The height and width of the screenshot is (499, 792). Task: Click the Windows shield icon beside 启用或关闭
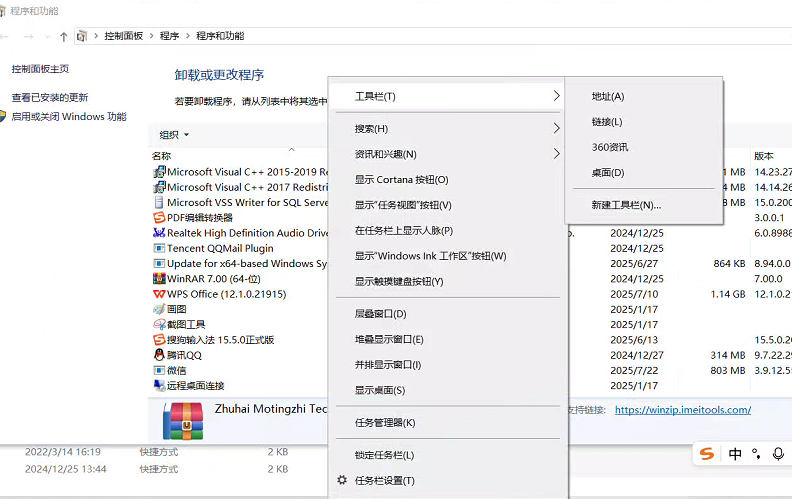tap(3, 117)
